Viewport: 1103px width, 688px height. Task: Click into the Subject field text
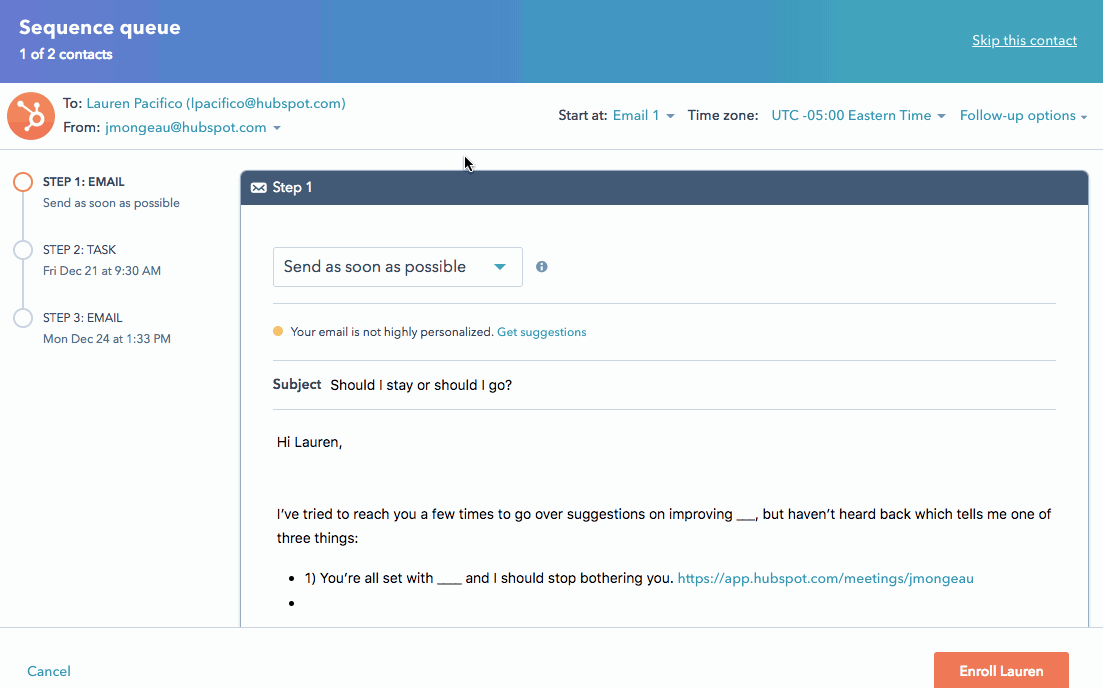(421, 386)
